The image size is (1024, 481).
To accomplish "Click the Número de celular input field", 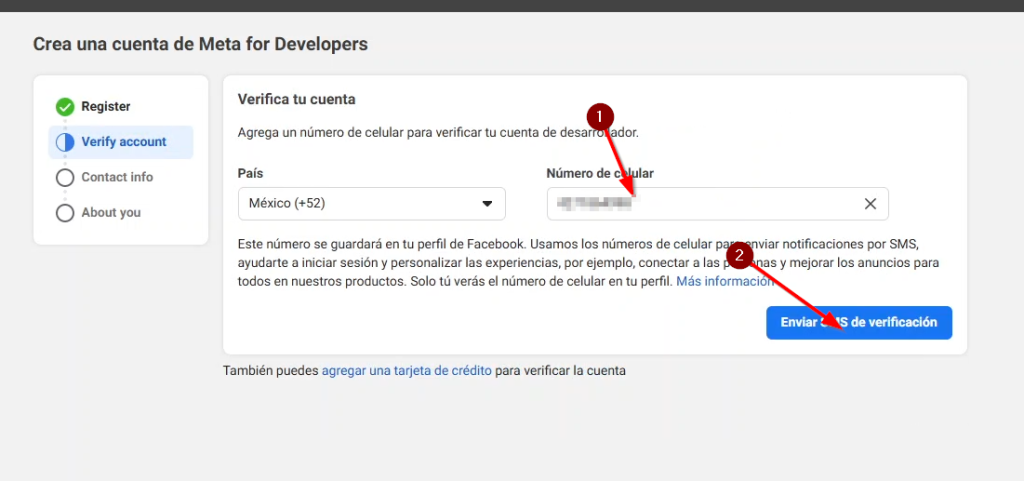I will (717, 204).
